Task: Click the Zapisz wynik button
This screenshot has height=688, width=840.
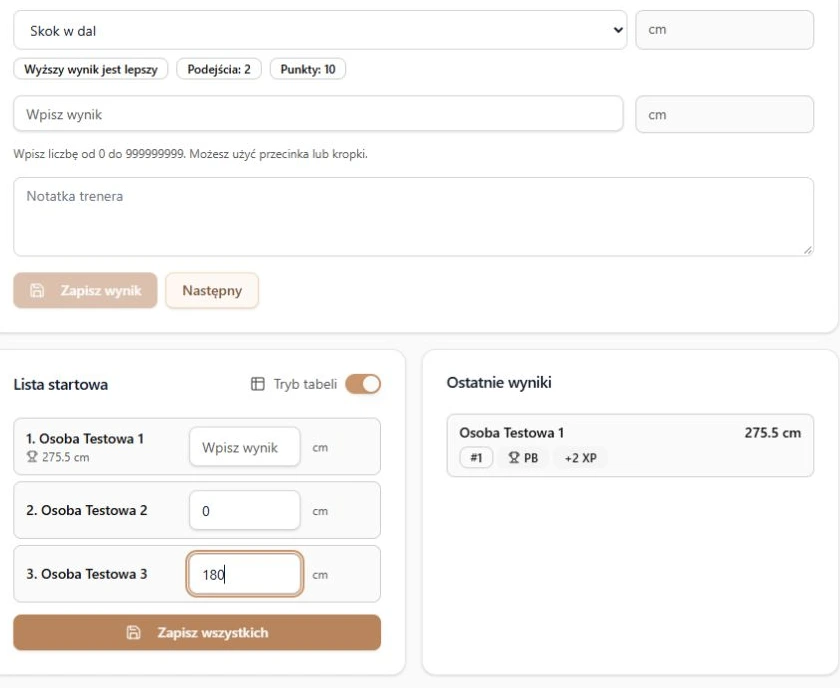Action: [x=85, y=290]
